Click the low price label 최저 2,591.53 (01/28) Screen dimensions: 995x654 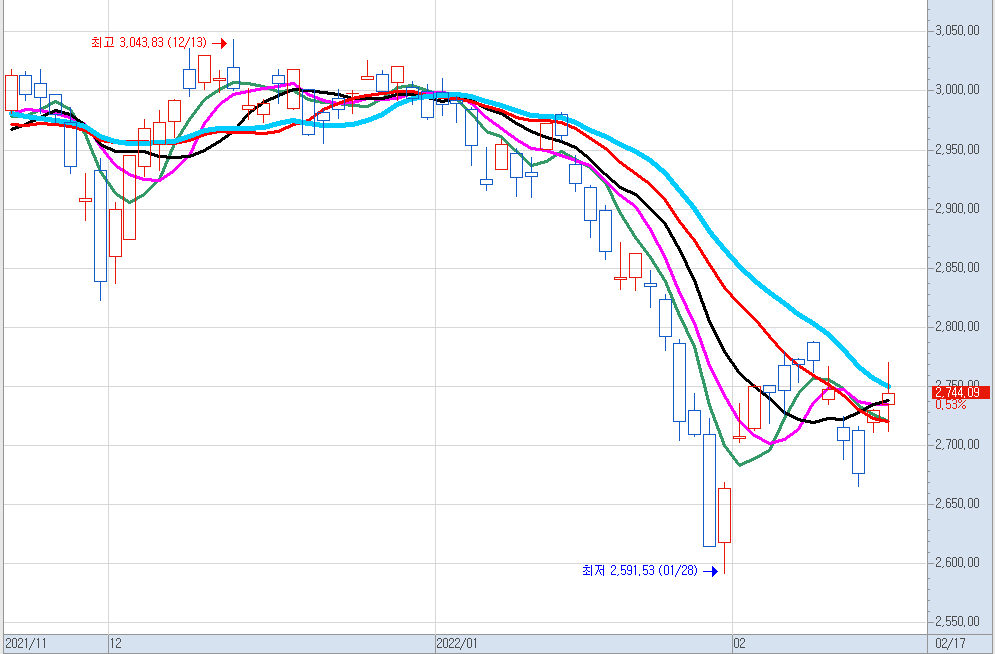(640, 571)
